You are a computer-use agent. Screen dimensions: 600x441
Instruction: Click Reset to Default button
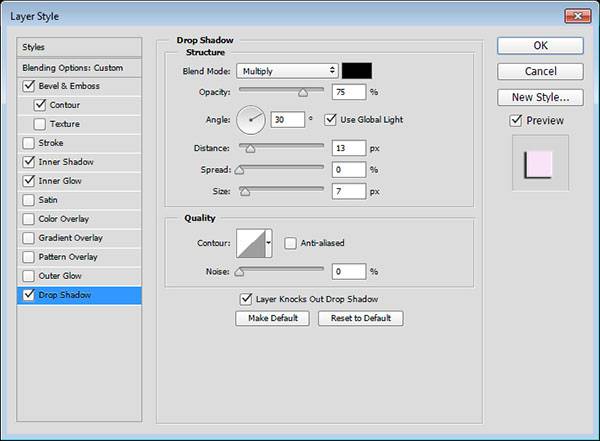360,319
